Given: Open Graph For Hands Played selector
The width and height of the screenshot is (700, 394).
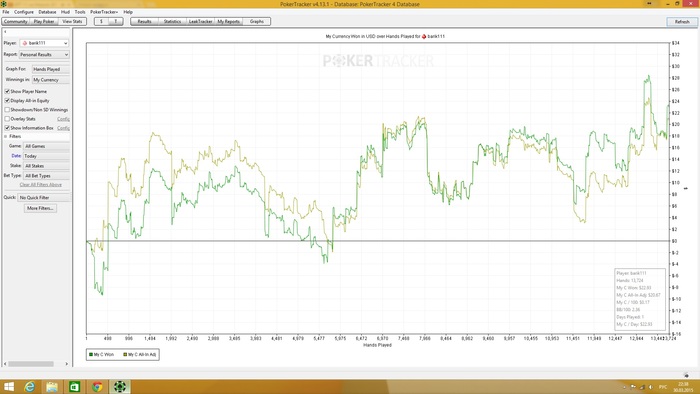Looking at the screenshot, I should pos(50,69).
